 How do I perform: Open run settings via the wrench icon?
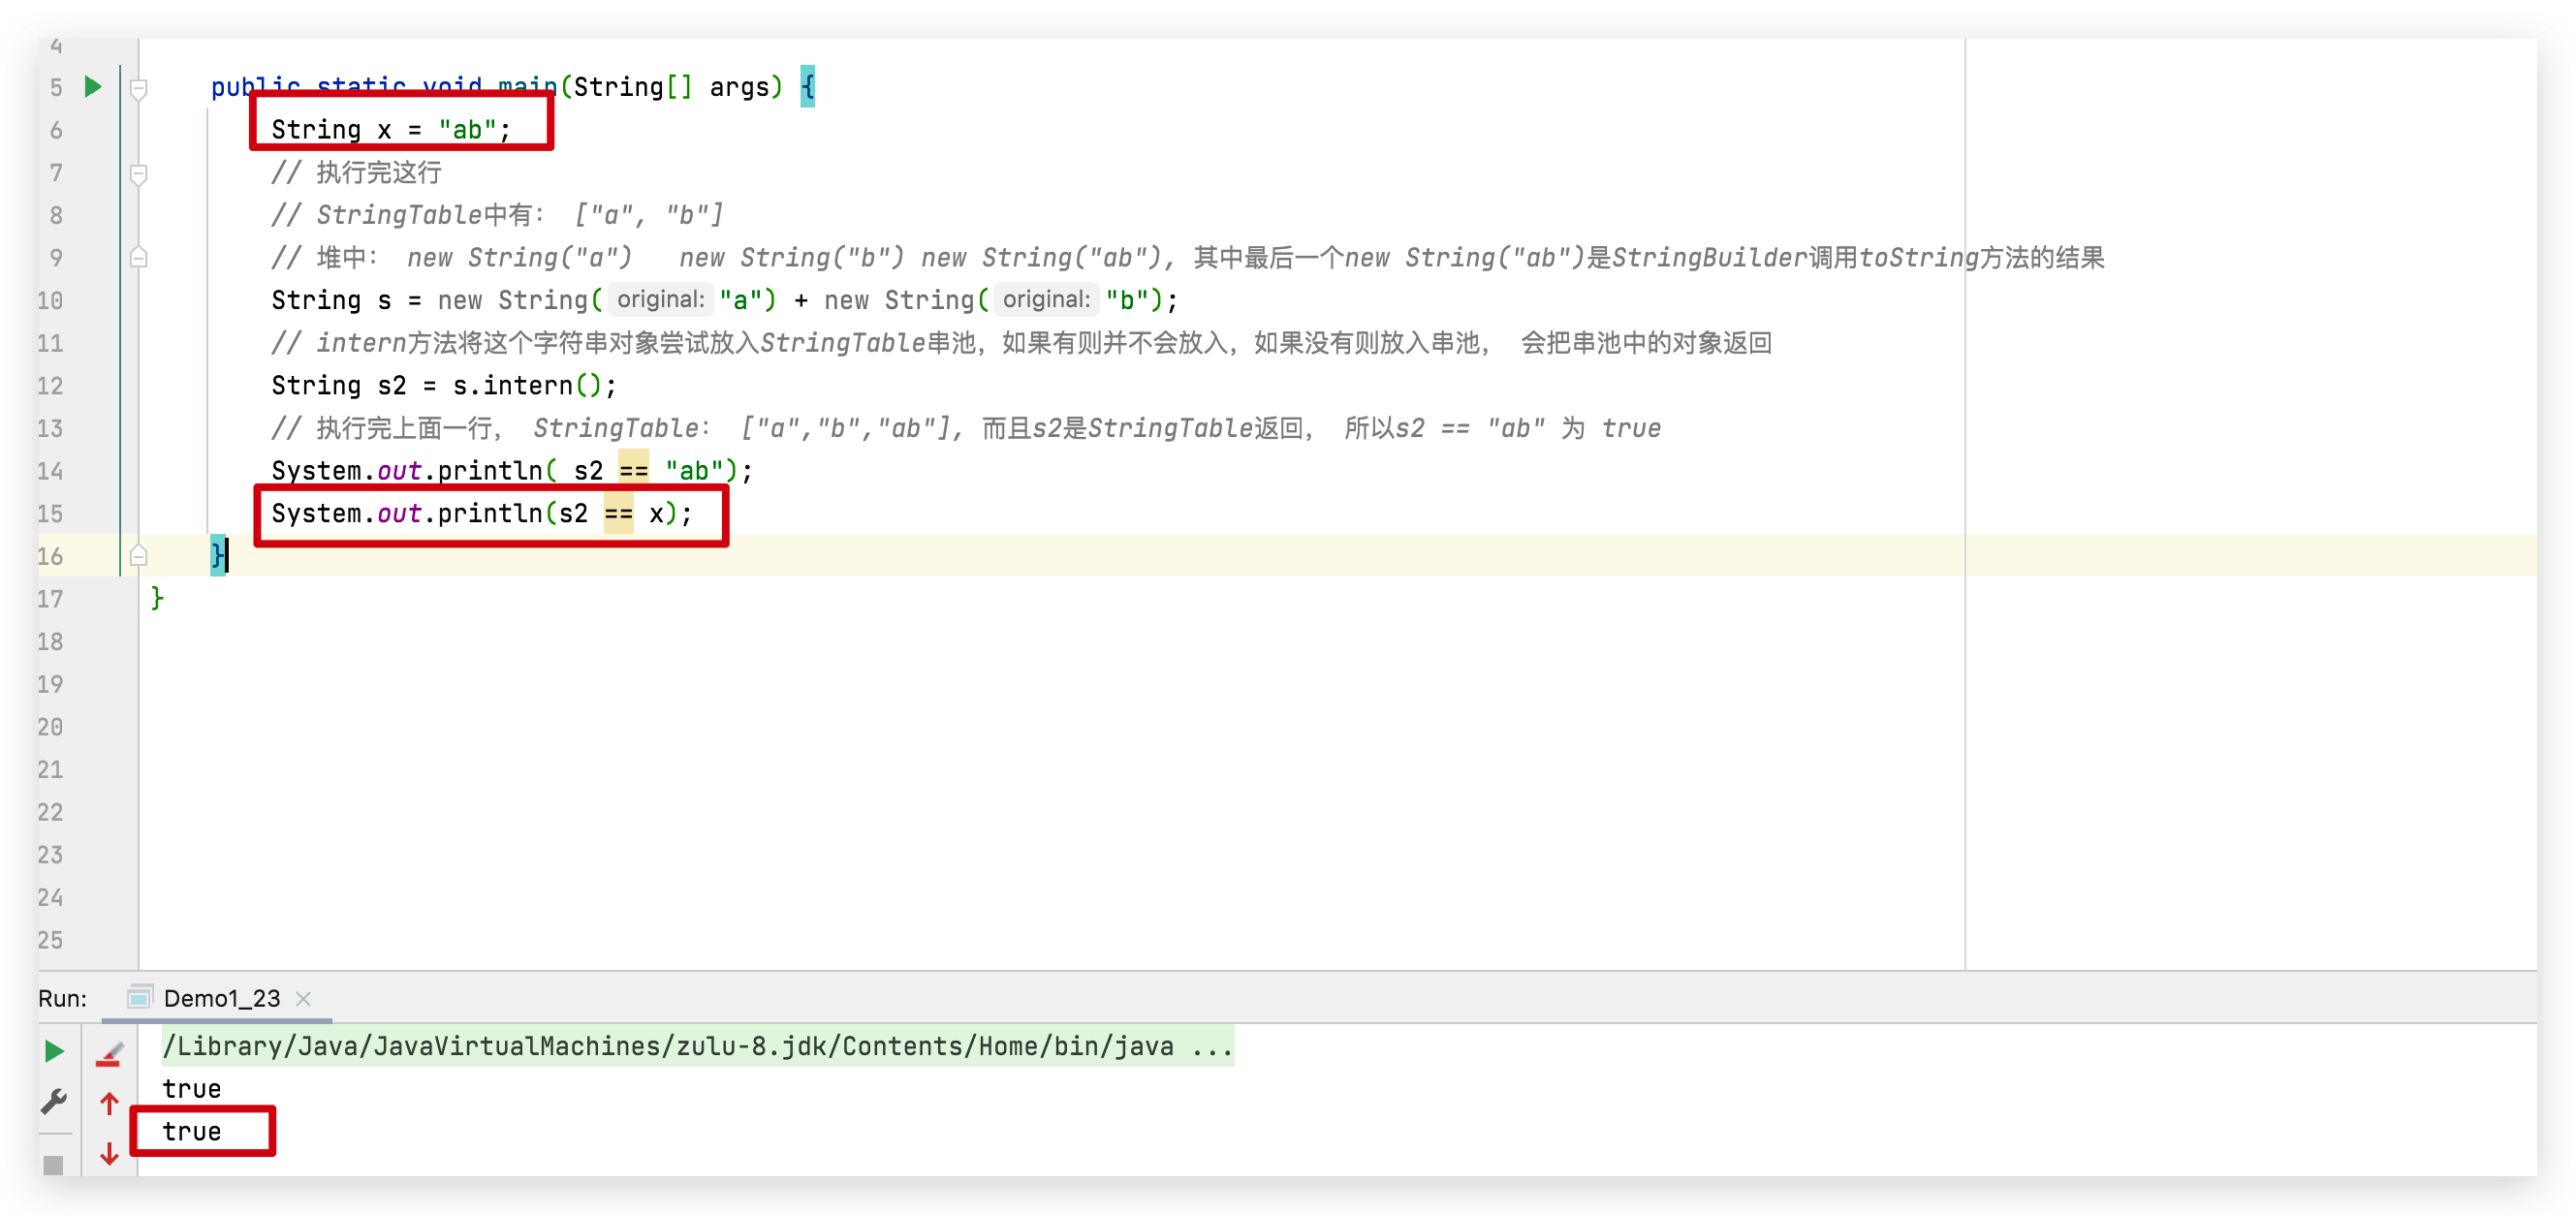[x=55, y=1102]
